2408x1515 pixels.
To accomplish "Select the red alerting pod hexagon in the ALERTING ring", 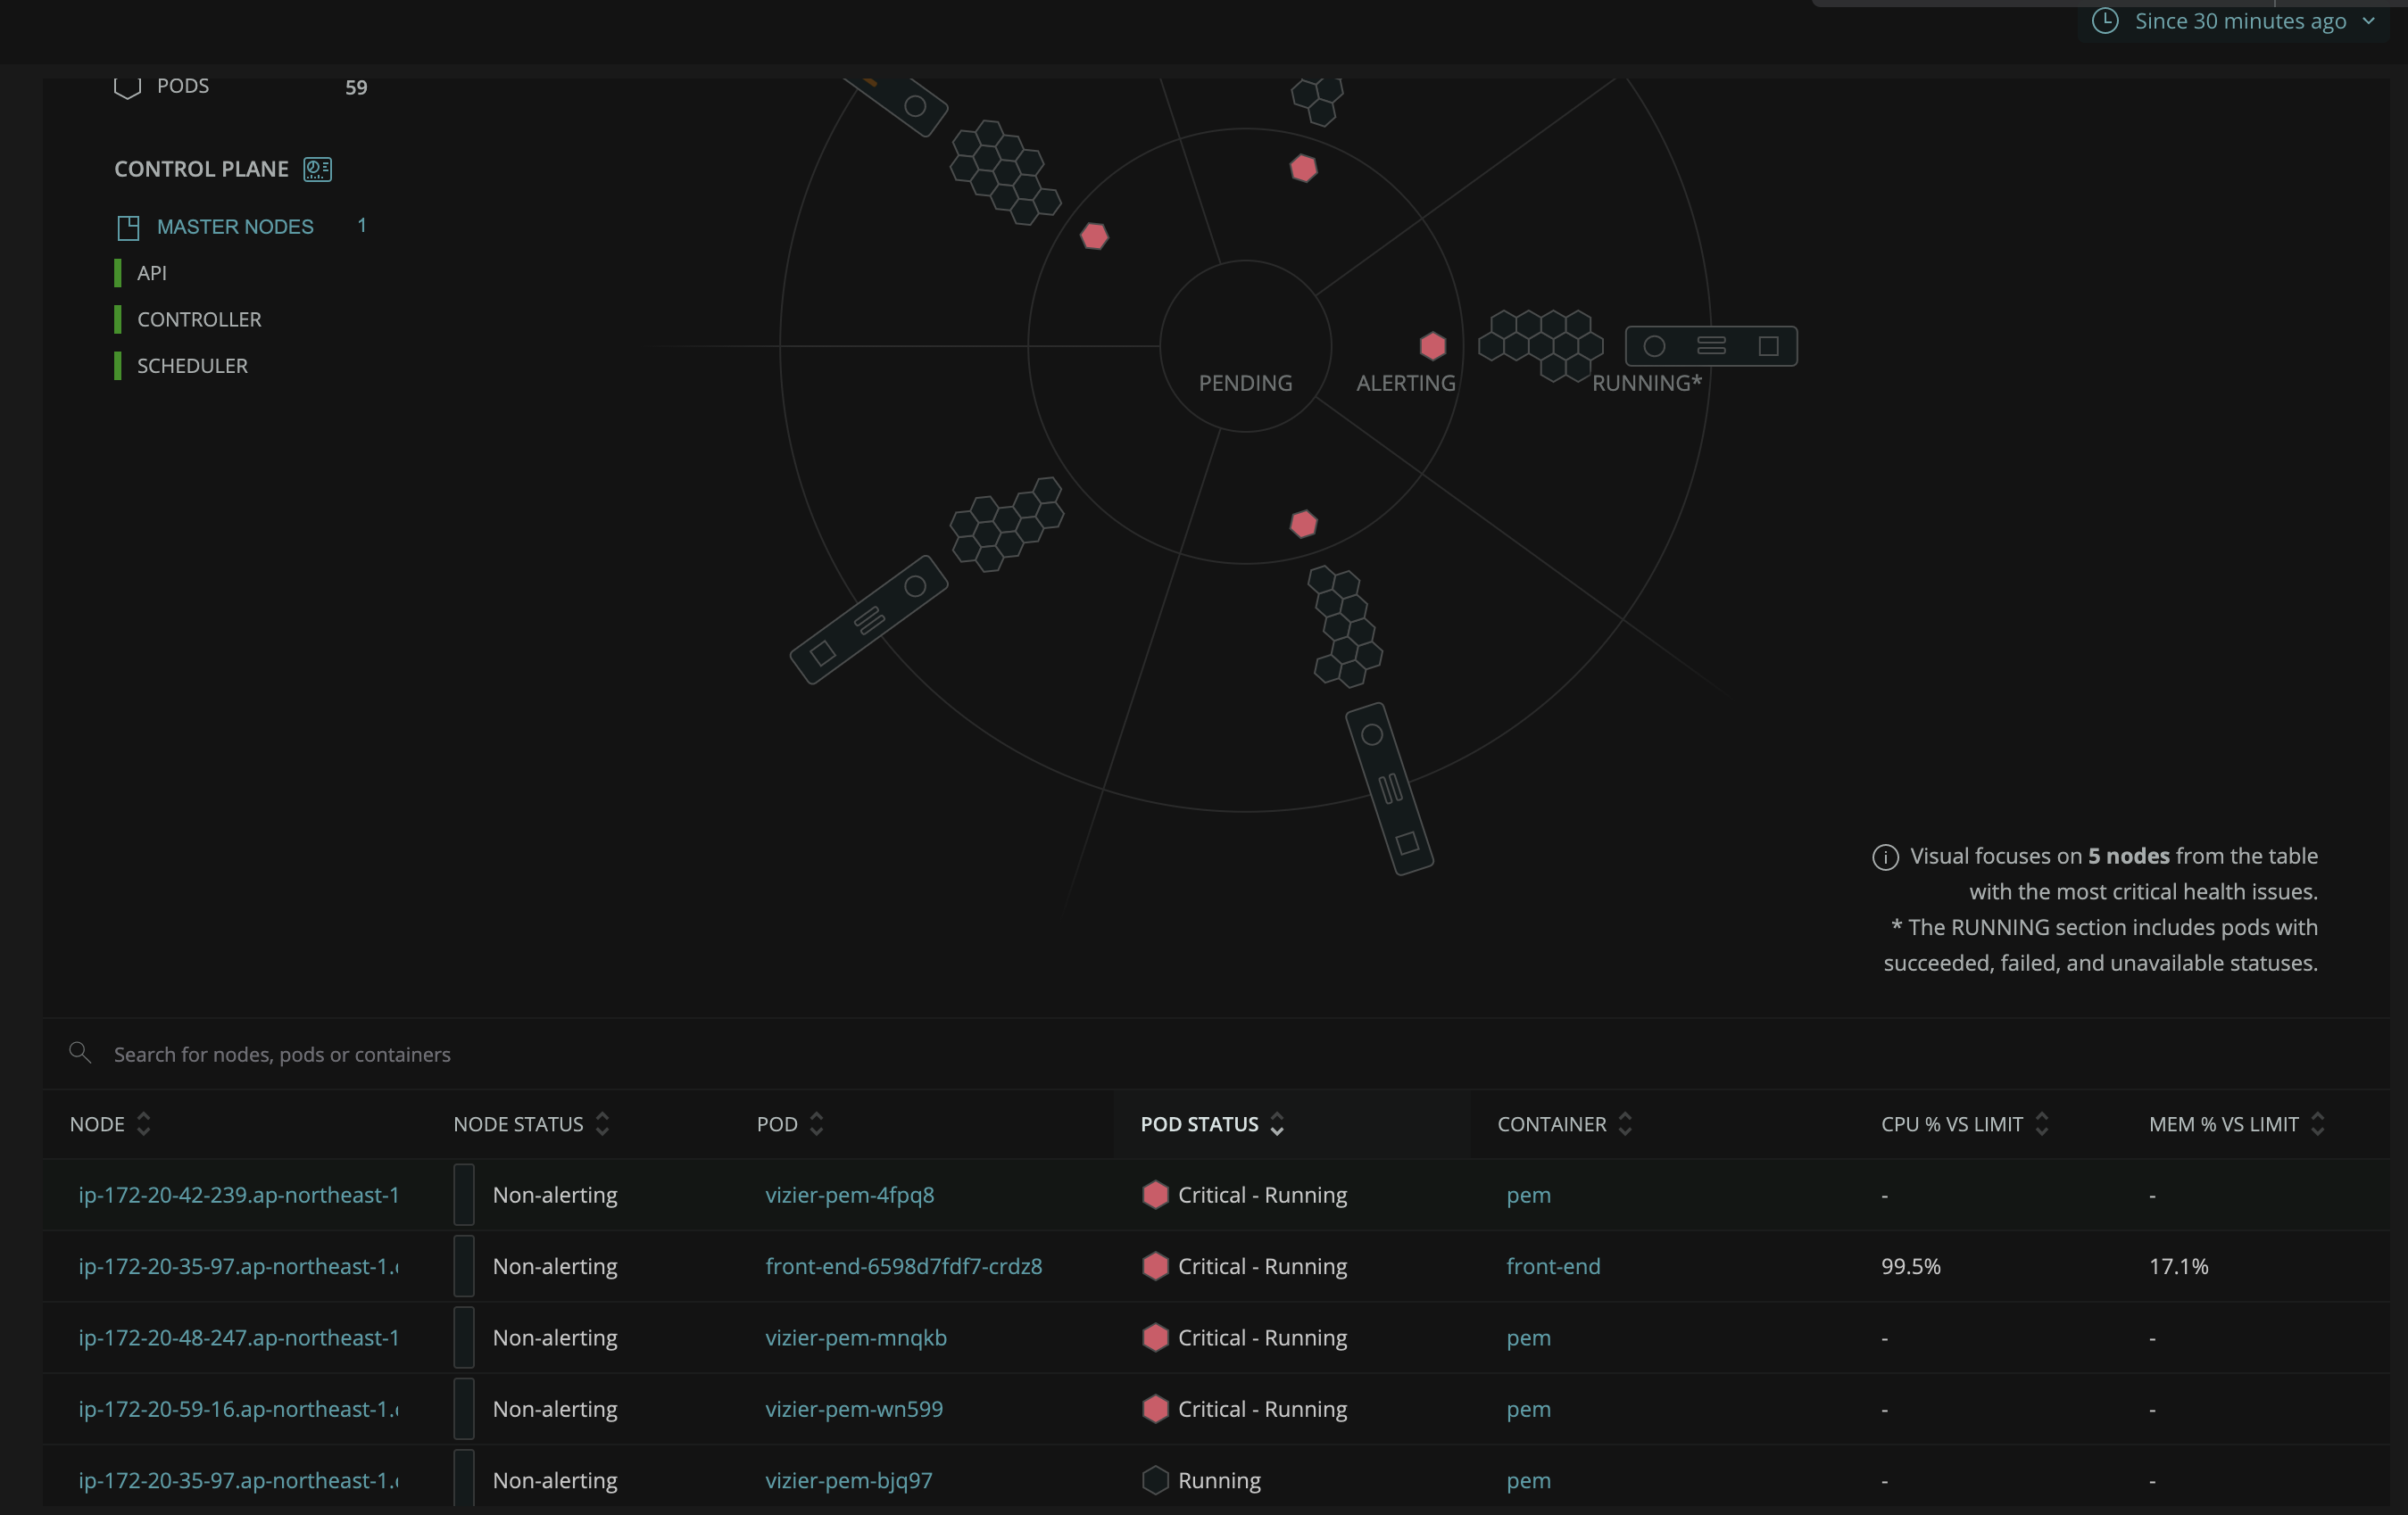I will 1432,345.
